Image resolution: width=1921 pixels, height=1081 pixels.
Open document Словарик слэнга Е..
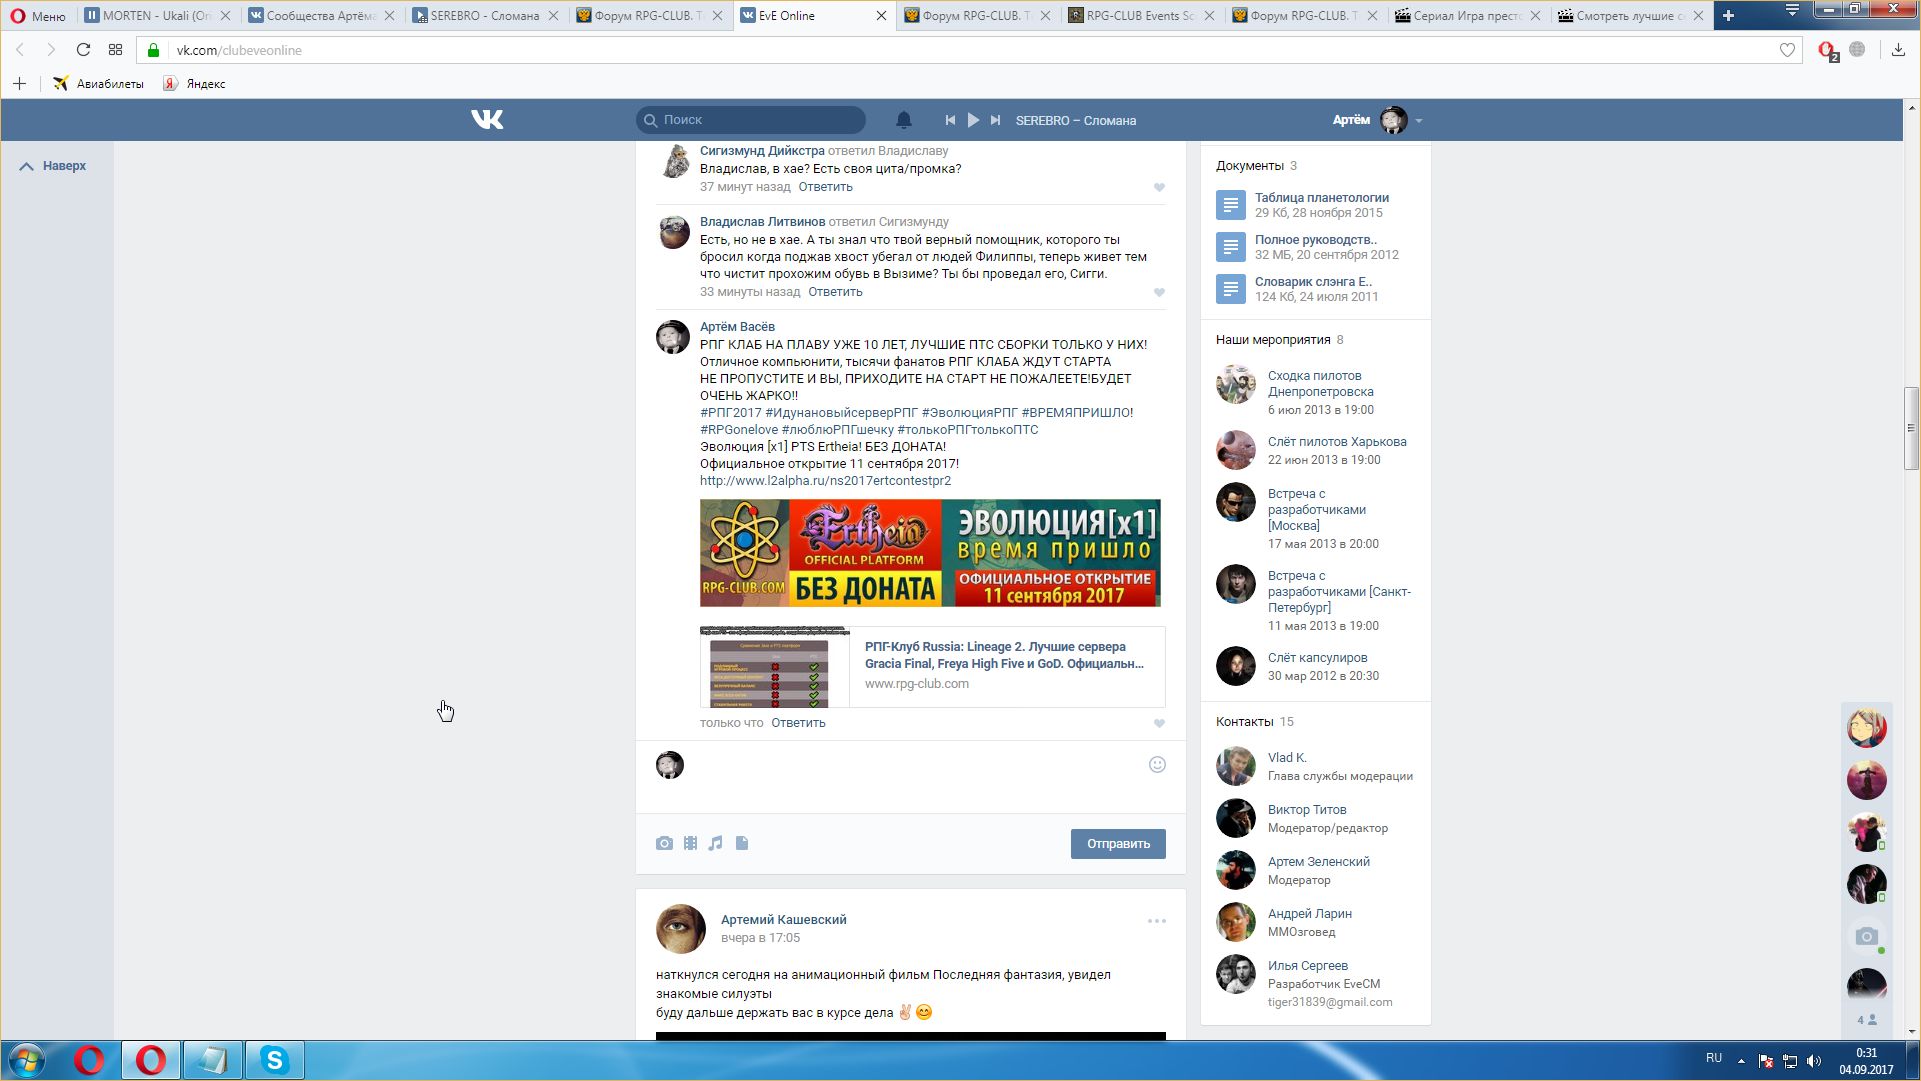1313,282
